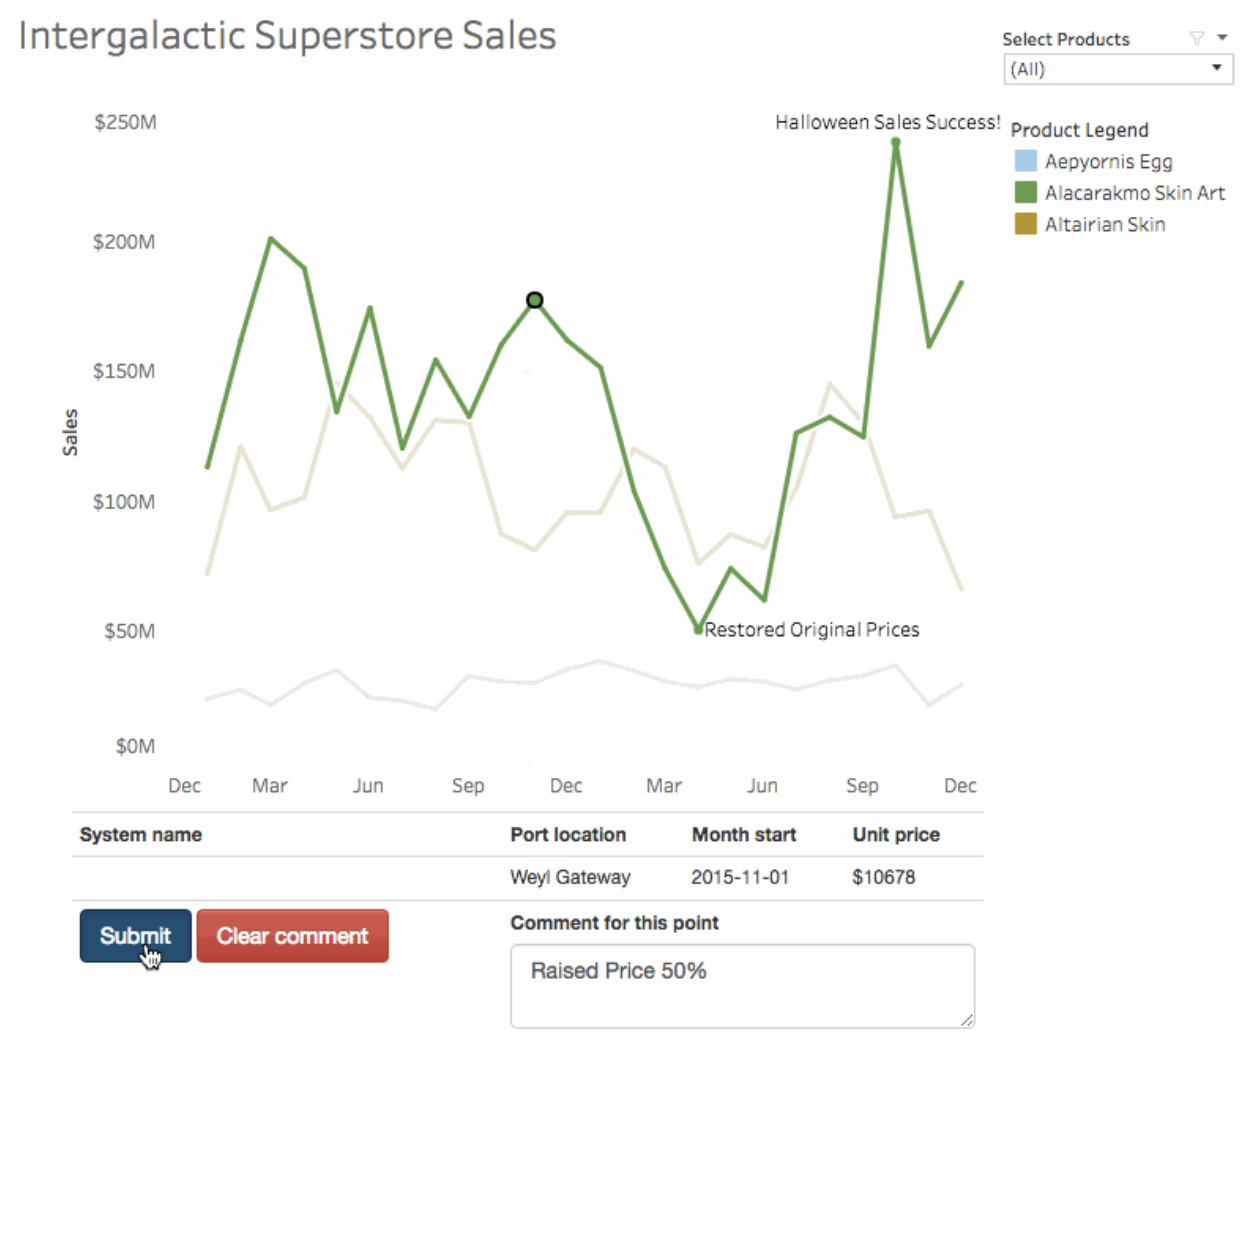Click the Alacarakmo Skin Art green swatch

click(1025, 192)
